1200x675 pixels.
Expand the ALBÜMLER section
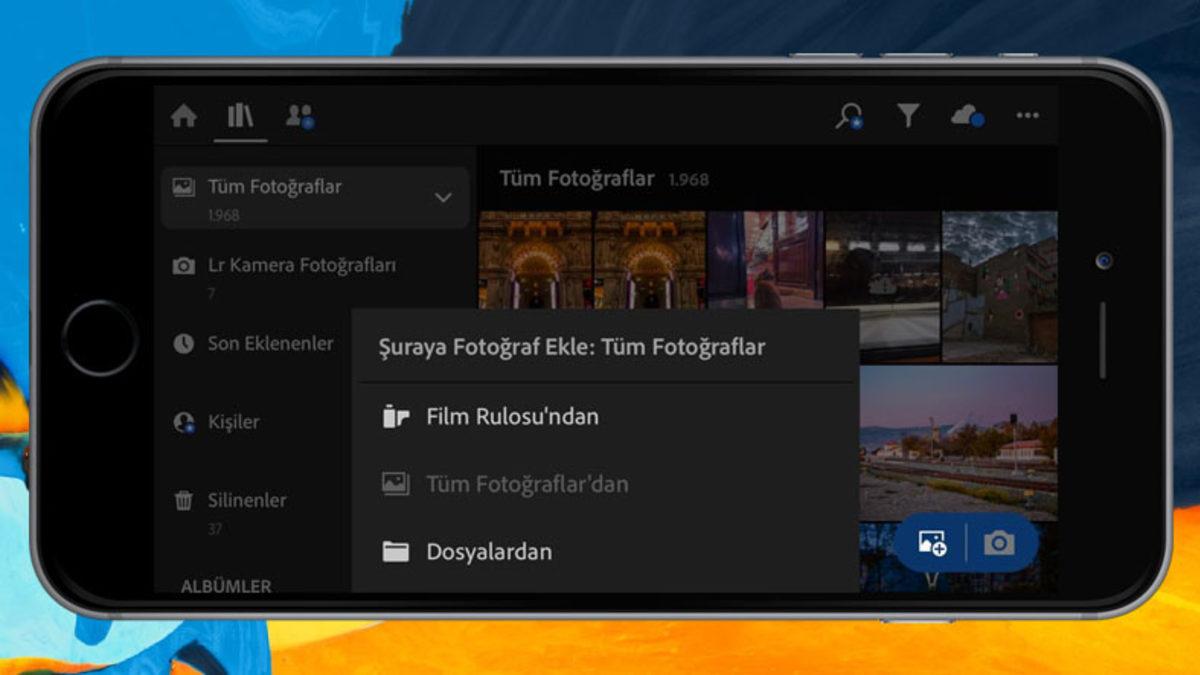227,585
